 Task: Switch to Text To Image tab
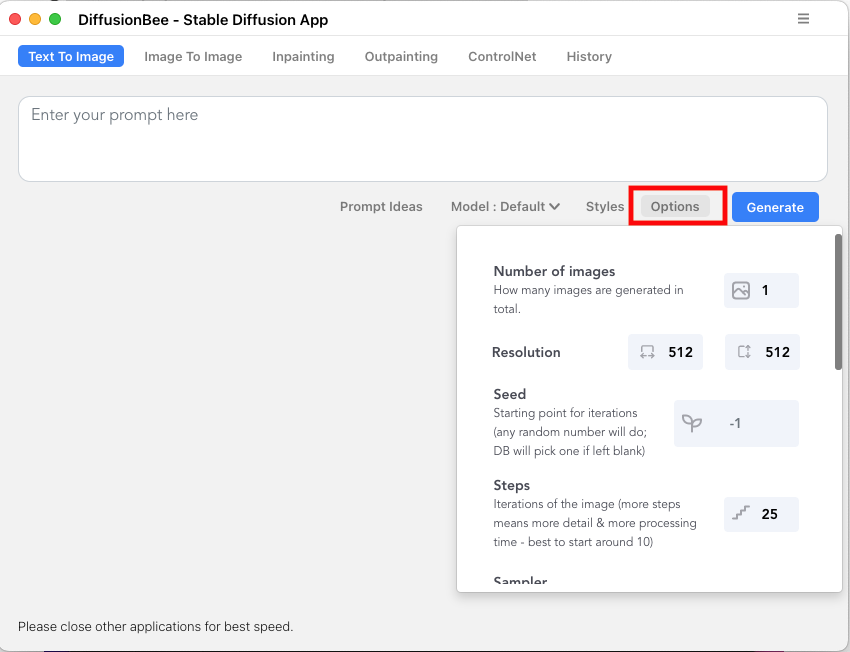click(x=71, y=56)
